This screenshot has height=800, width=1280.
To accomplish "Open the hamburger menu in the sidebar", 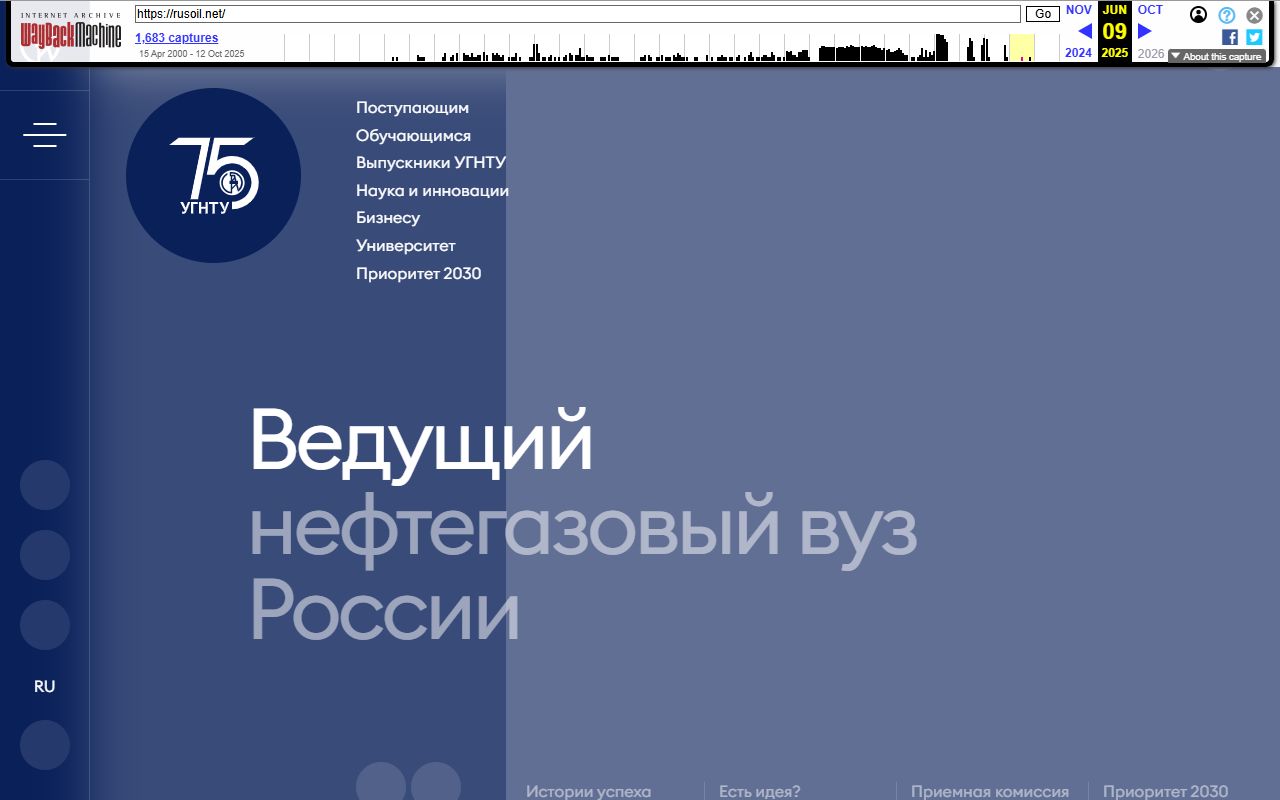I will pos(45,135).
